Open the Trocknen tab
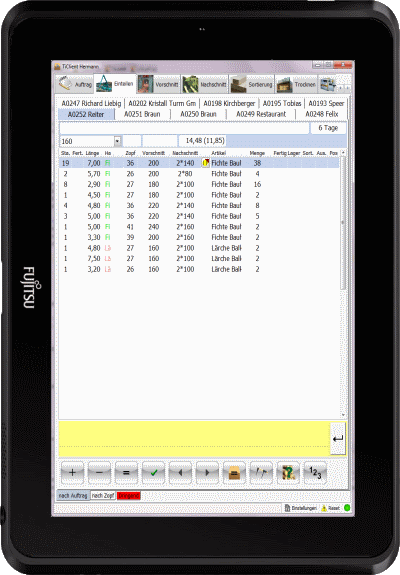Screen dimensions: 400x575 pyautogui.click(x=296, y=84)
